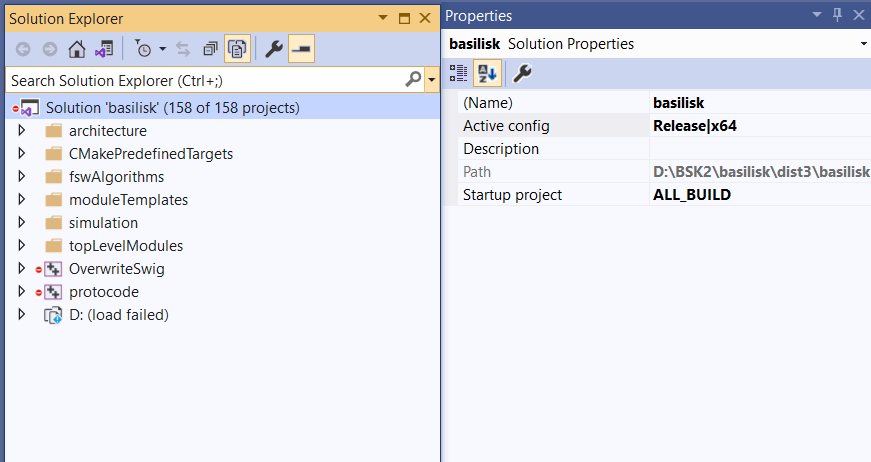Select the 'D: (load failed)' project
The image size is (871, 462).
[118, 315]
